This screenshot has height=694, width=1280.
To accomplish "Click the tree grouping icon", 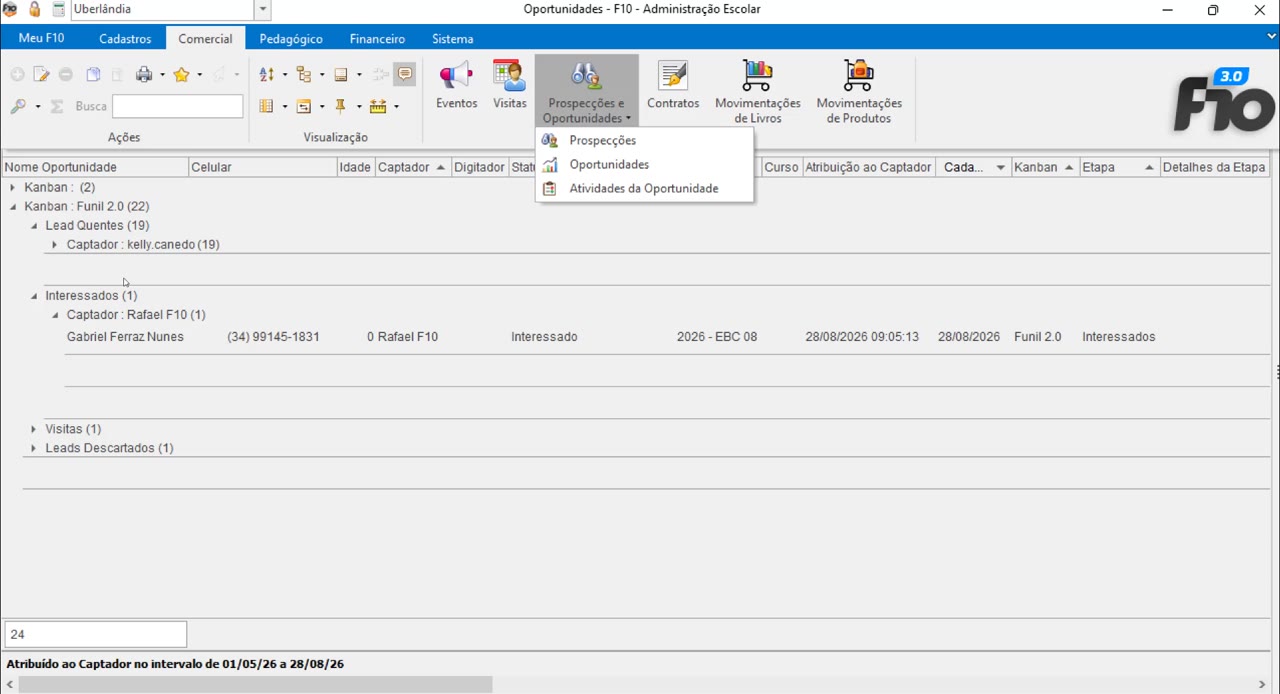I will click(304, 75).
